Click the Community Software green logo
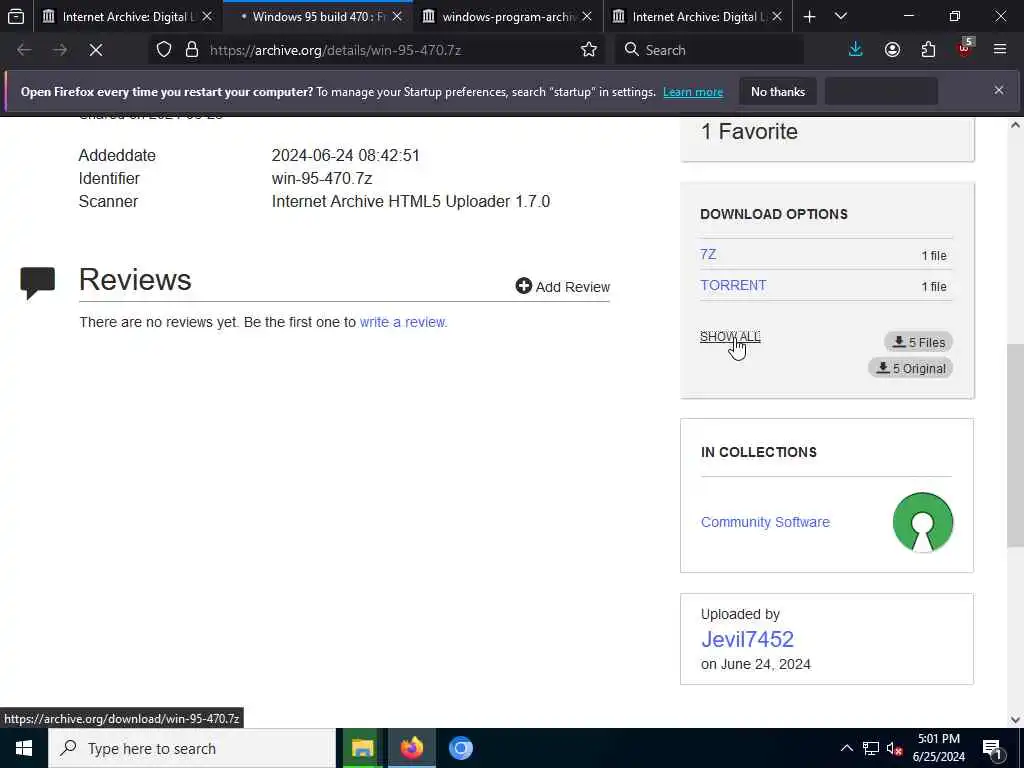Viewport: 1024px width, 768px height. (923, 522)
